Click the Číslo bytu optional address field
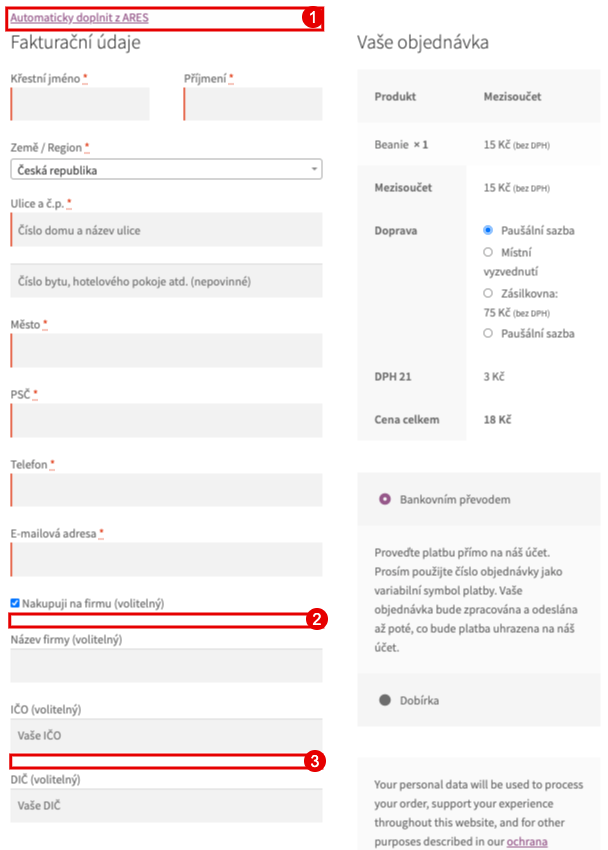The image size is (608, 850). [166, 281]
